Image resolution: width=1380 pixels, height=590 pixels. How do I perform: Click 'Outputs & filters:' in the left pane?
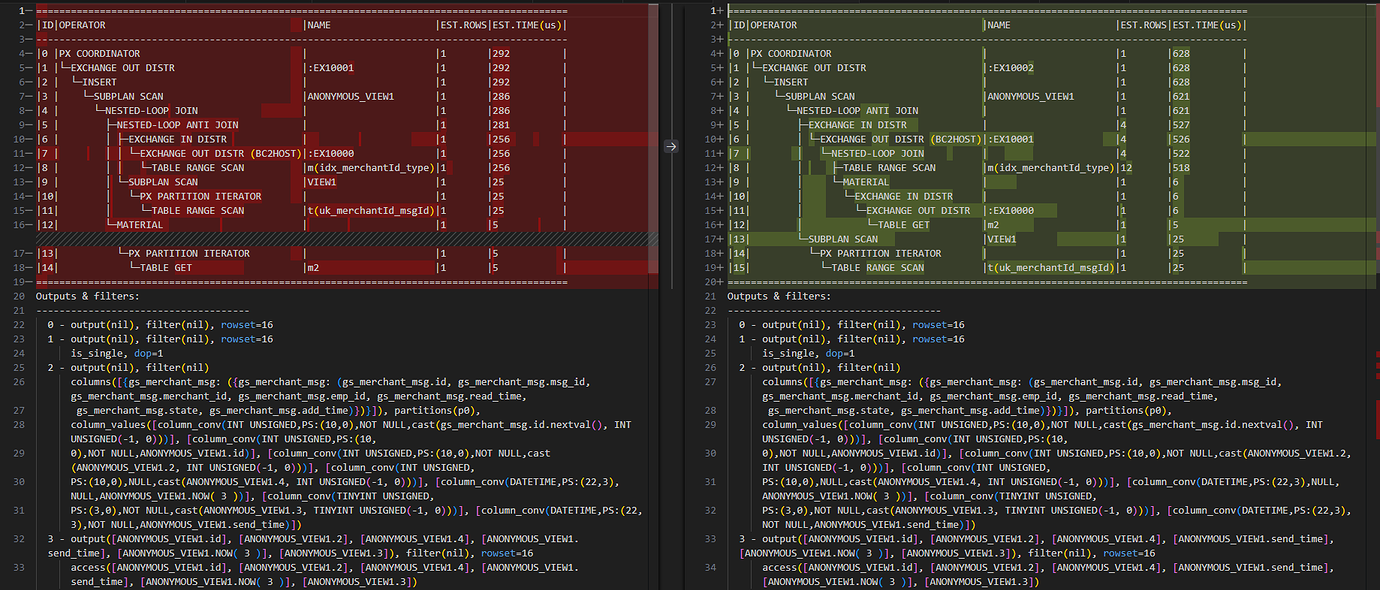tap(88, 296)
